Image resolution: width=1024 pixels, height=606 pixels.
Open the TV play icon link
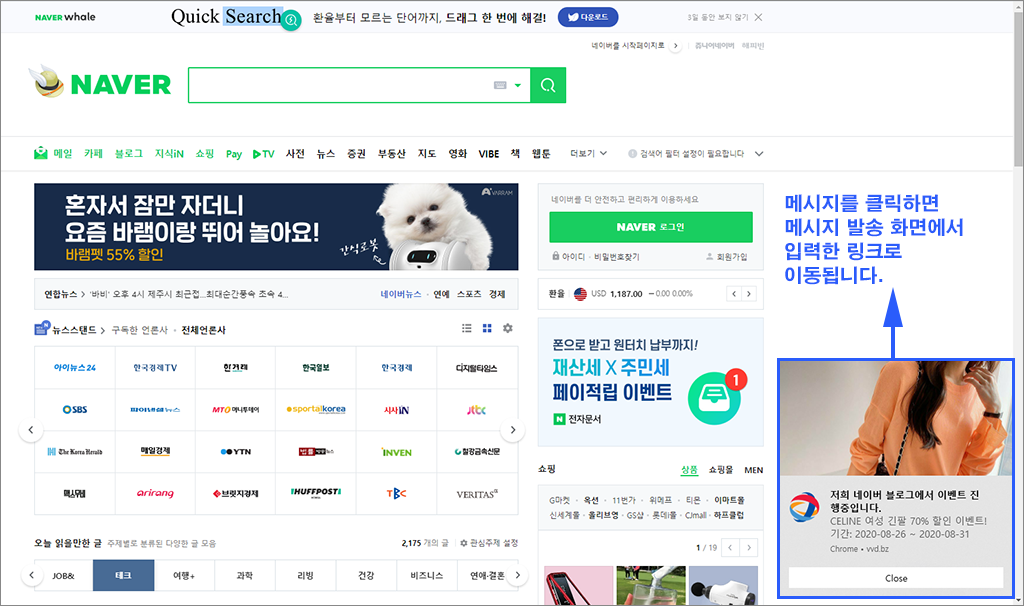[264, 154]
